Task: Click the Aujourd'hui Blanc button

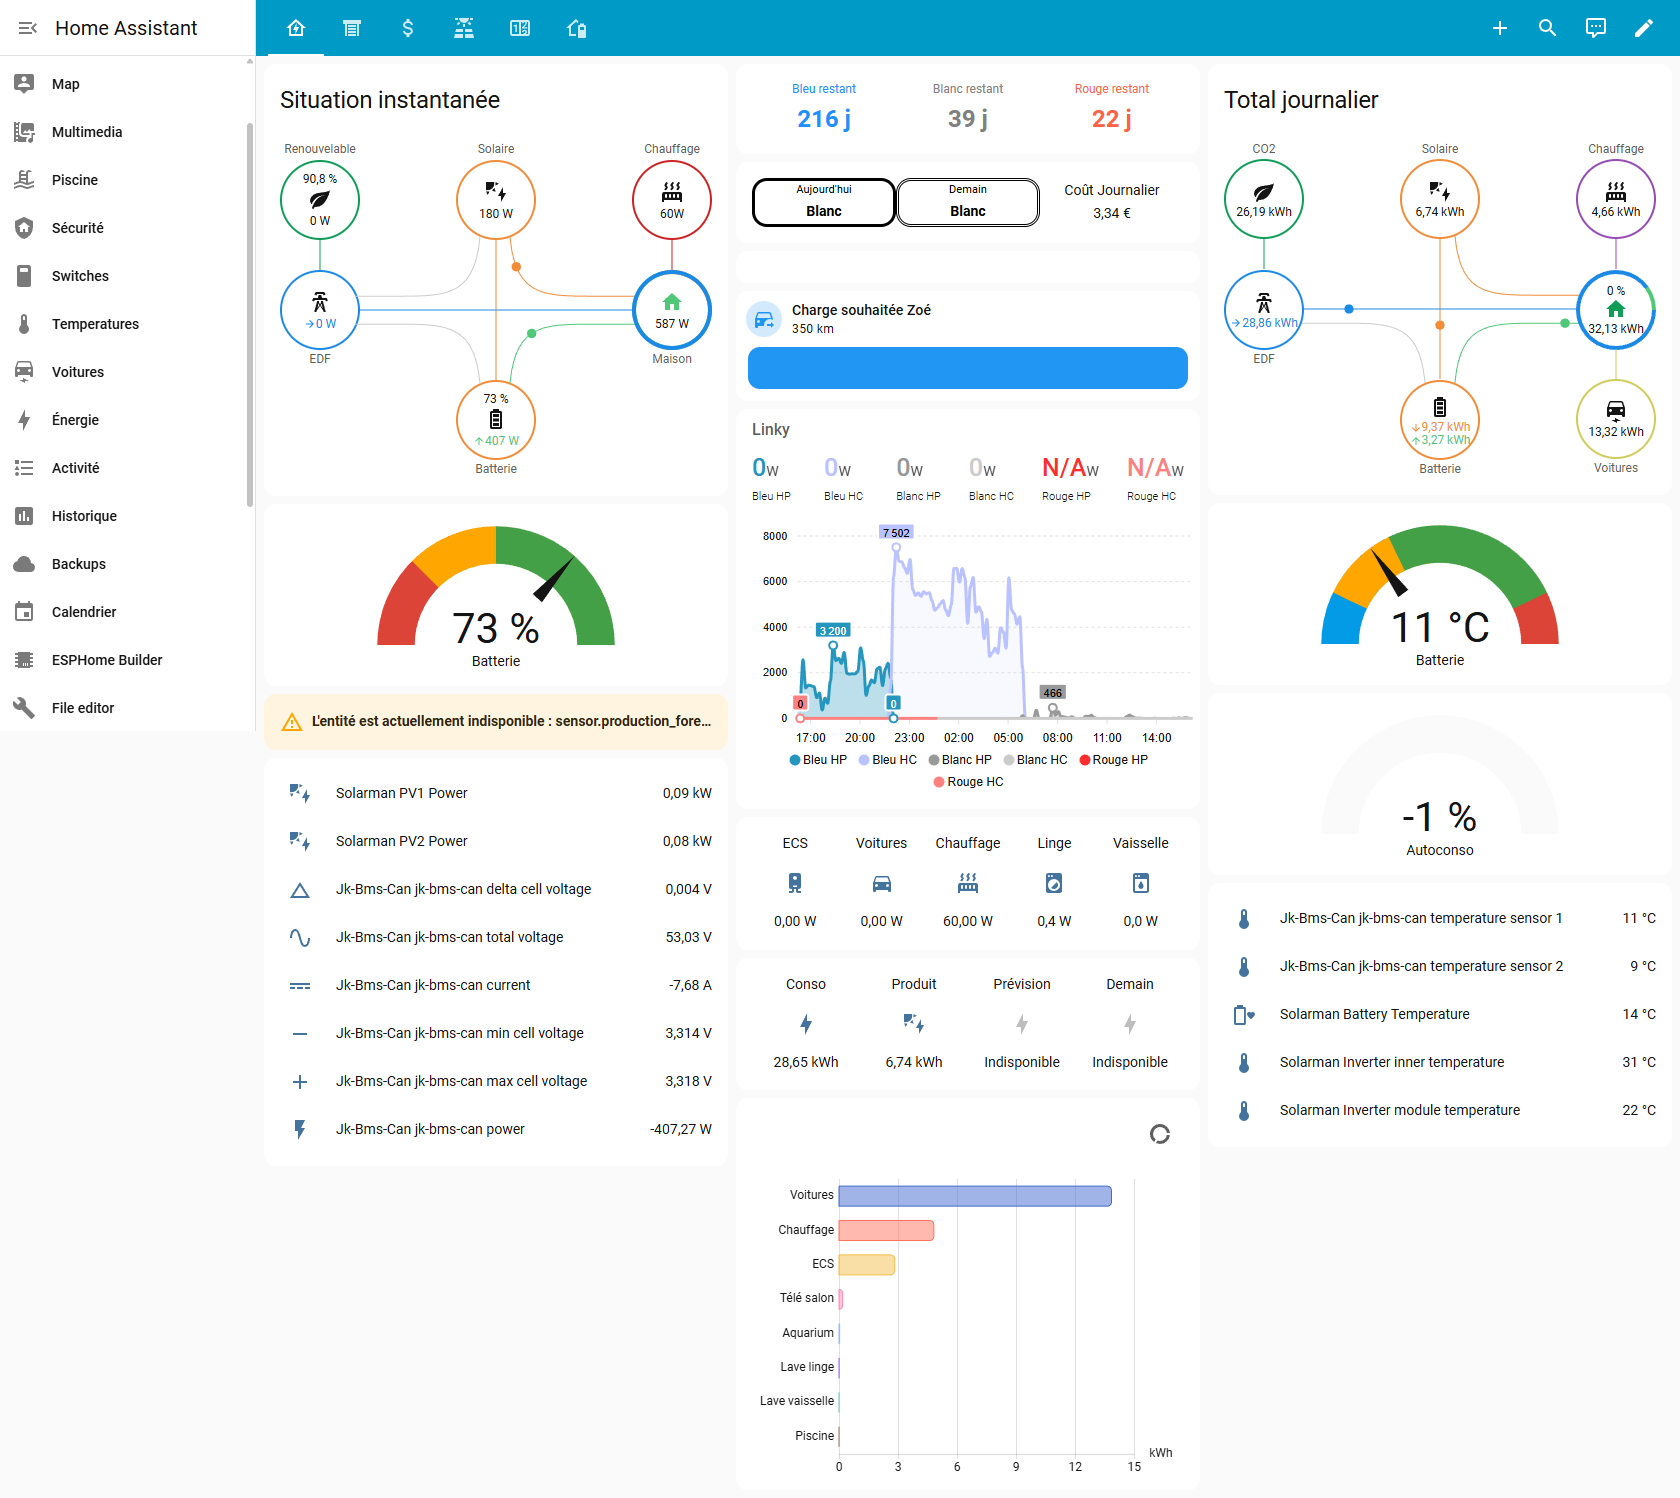Action: (823, 202)
